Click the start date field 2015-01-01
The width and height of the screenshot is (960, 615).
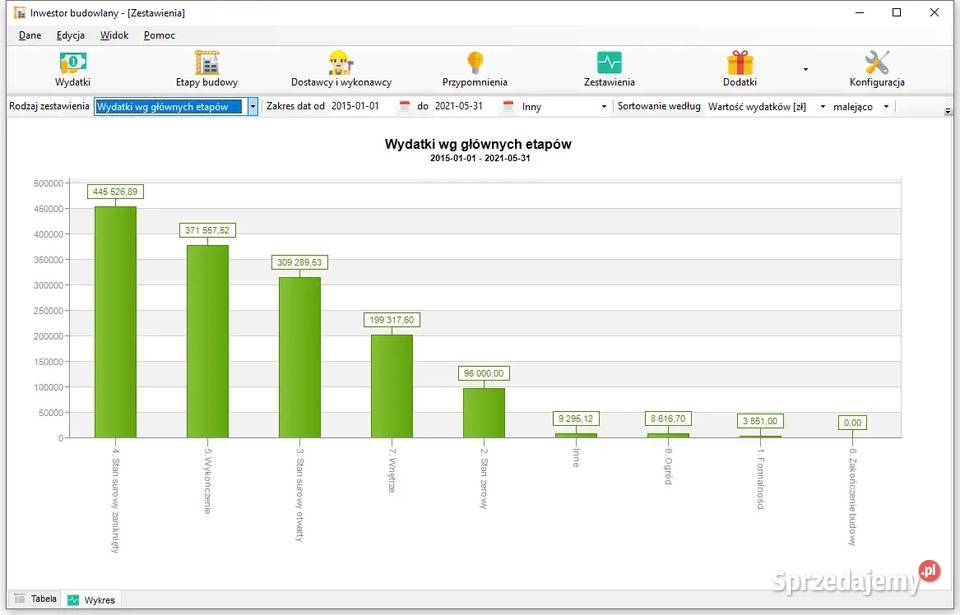(x=355, y=105)
